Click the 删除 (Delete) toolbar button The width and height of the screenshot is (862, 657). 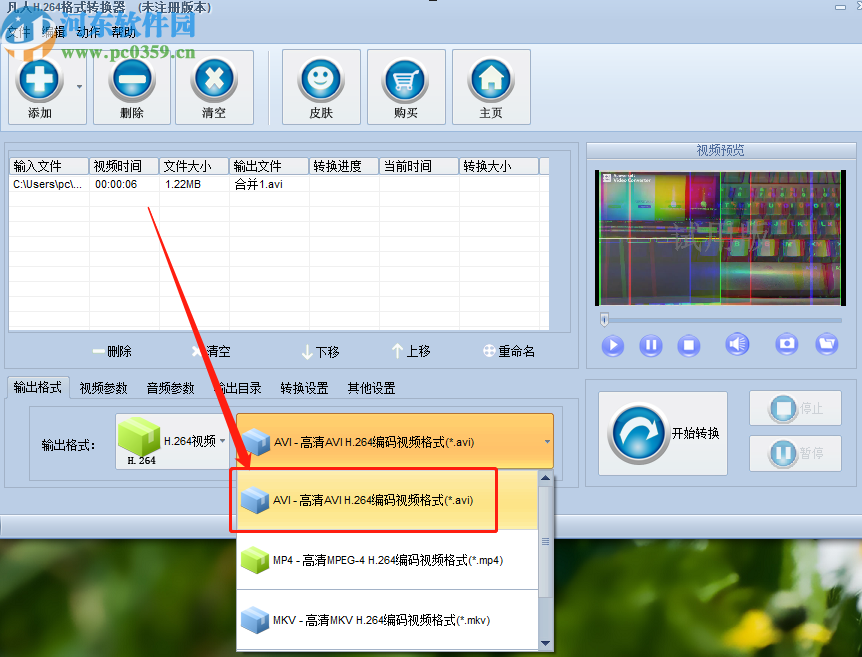coord(132,87)
